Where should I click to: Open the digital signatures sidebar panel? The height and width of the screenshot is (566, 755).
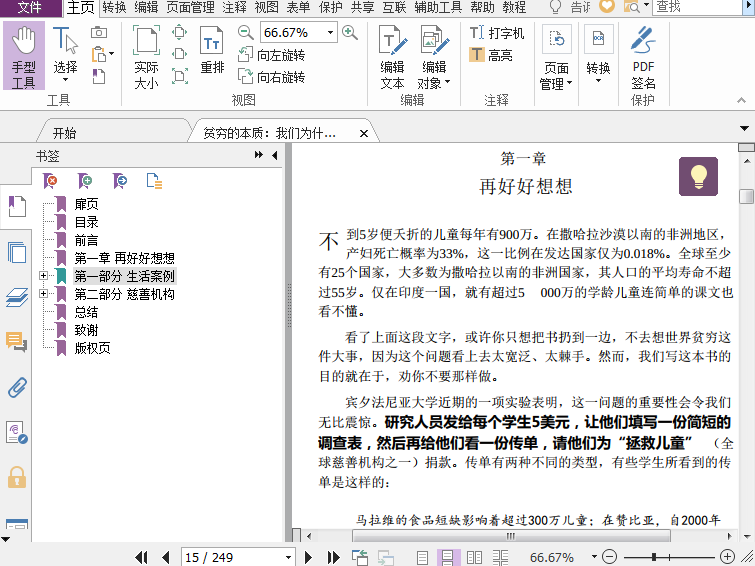[x=17, y=432]
